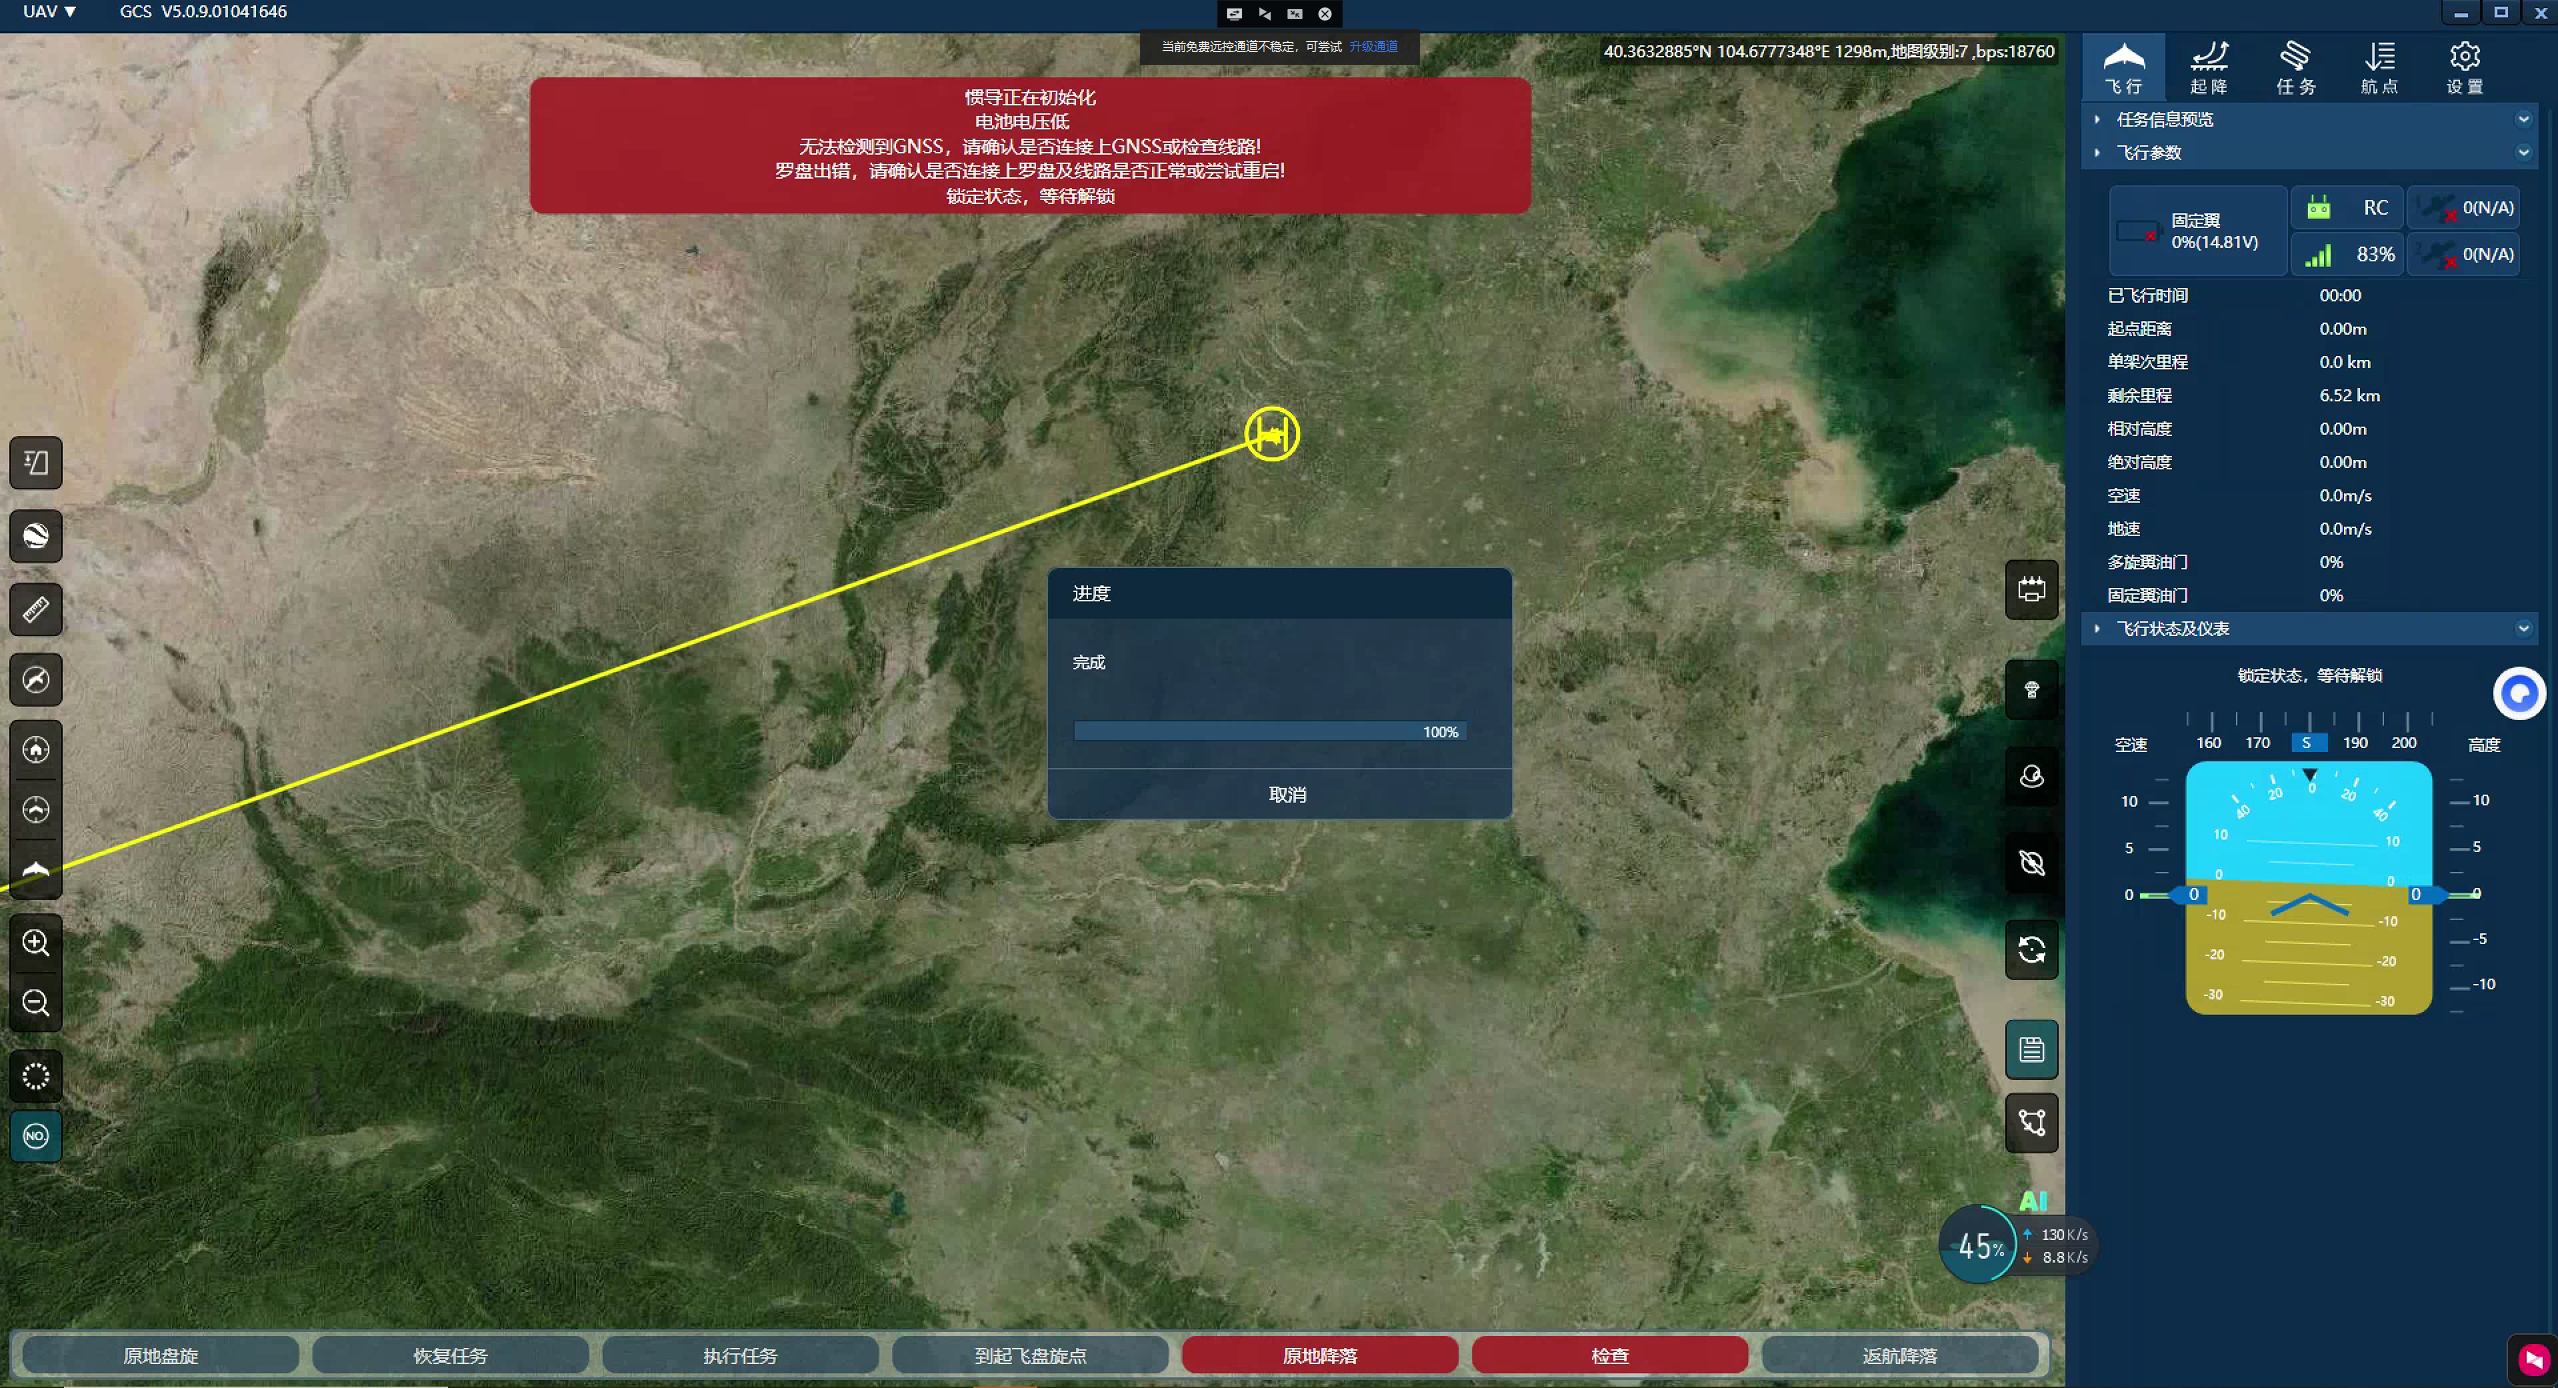The height and width of the screenshot is (1388, 2558).
Task: Click the 升级通道 upgrade link
Action: click(1373, 46)
